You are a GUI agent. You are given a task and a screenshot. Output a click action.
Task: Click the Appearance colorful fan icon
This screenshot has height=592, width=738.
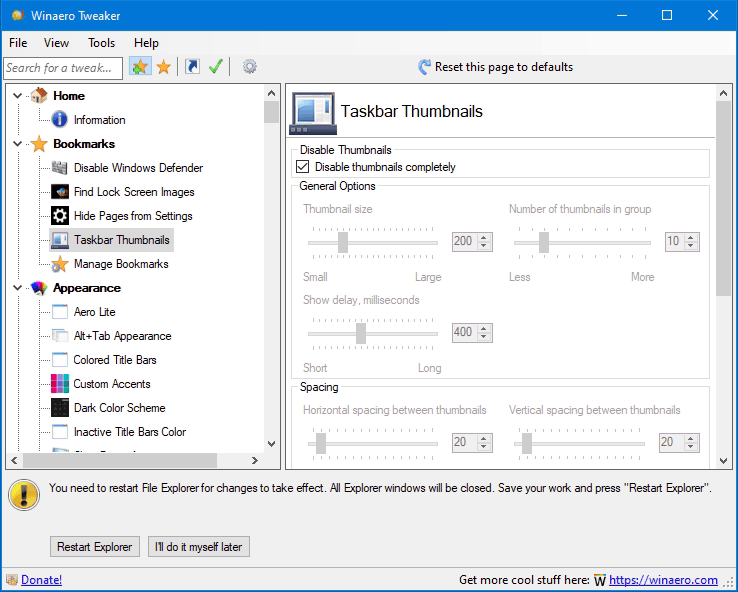[39, 288]
